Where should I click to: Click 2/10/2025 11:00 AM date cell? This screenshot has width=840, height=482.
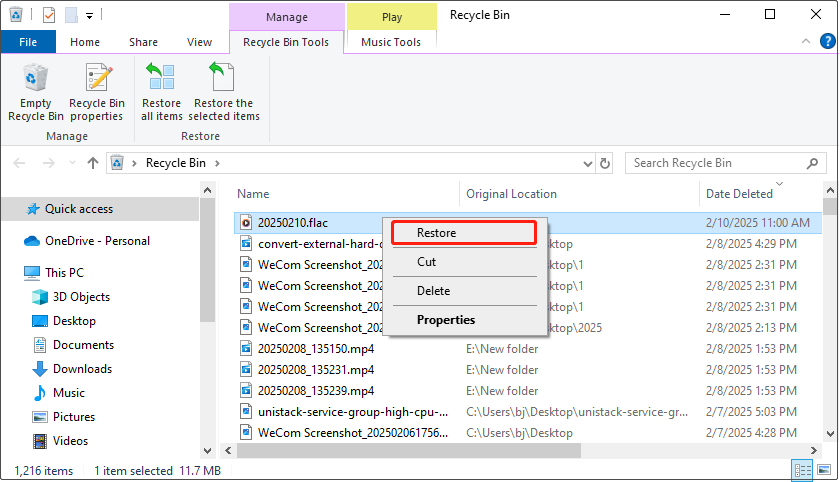758,223
